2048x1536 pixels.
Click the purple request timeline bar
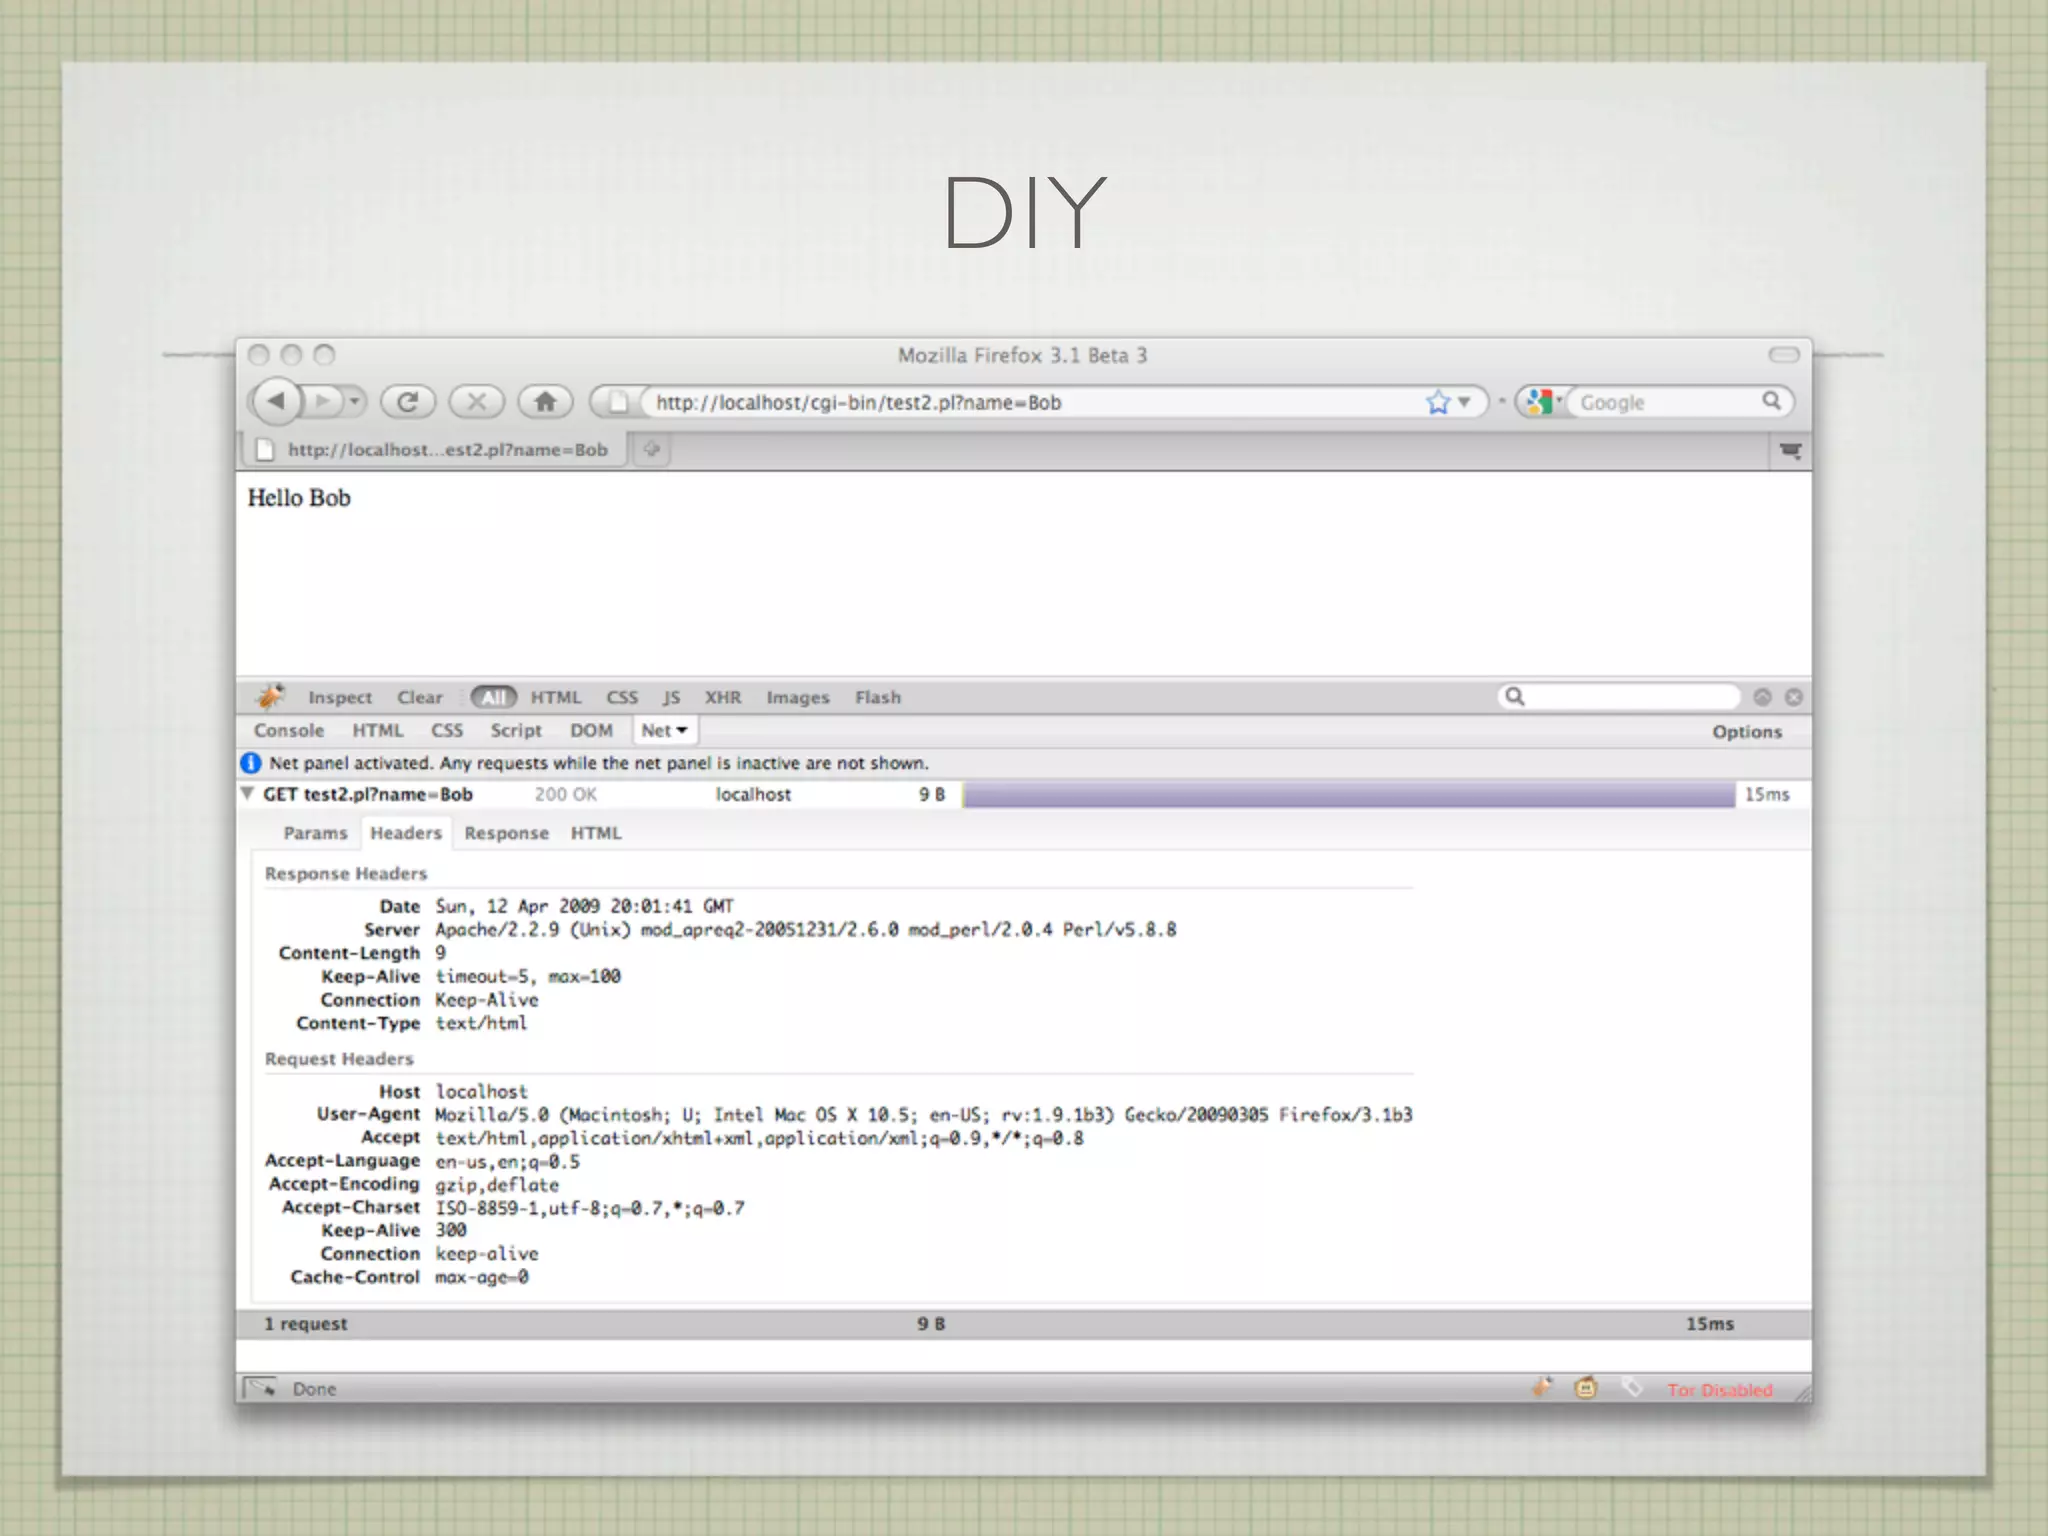[1349, 795]
